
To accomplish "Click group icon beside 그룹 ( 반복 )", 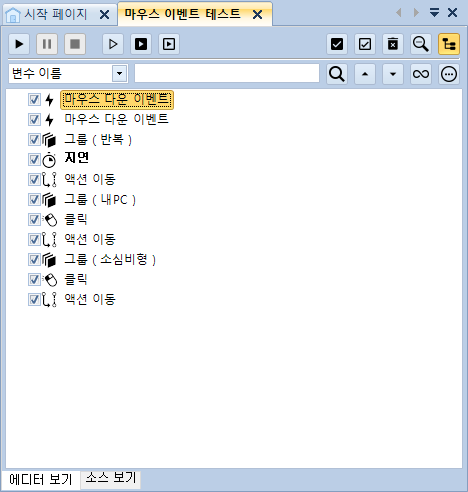I will click(x=49, y=140).
